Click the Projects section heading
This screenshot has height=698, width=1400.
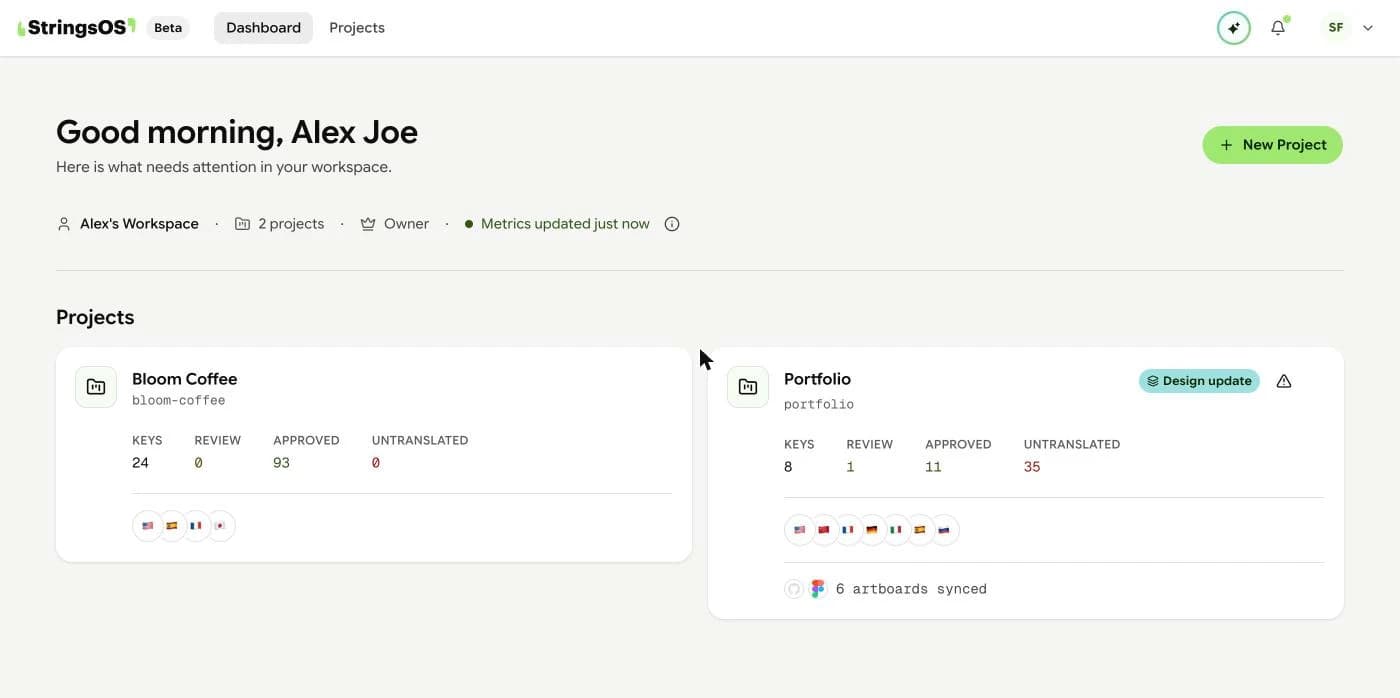[x=95, y=317]
